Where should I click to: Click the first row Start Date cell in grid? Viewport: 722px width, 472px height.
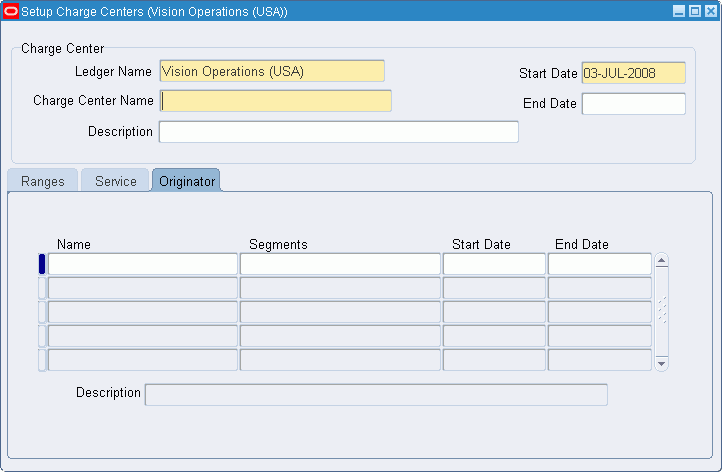(494, 264)
